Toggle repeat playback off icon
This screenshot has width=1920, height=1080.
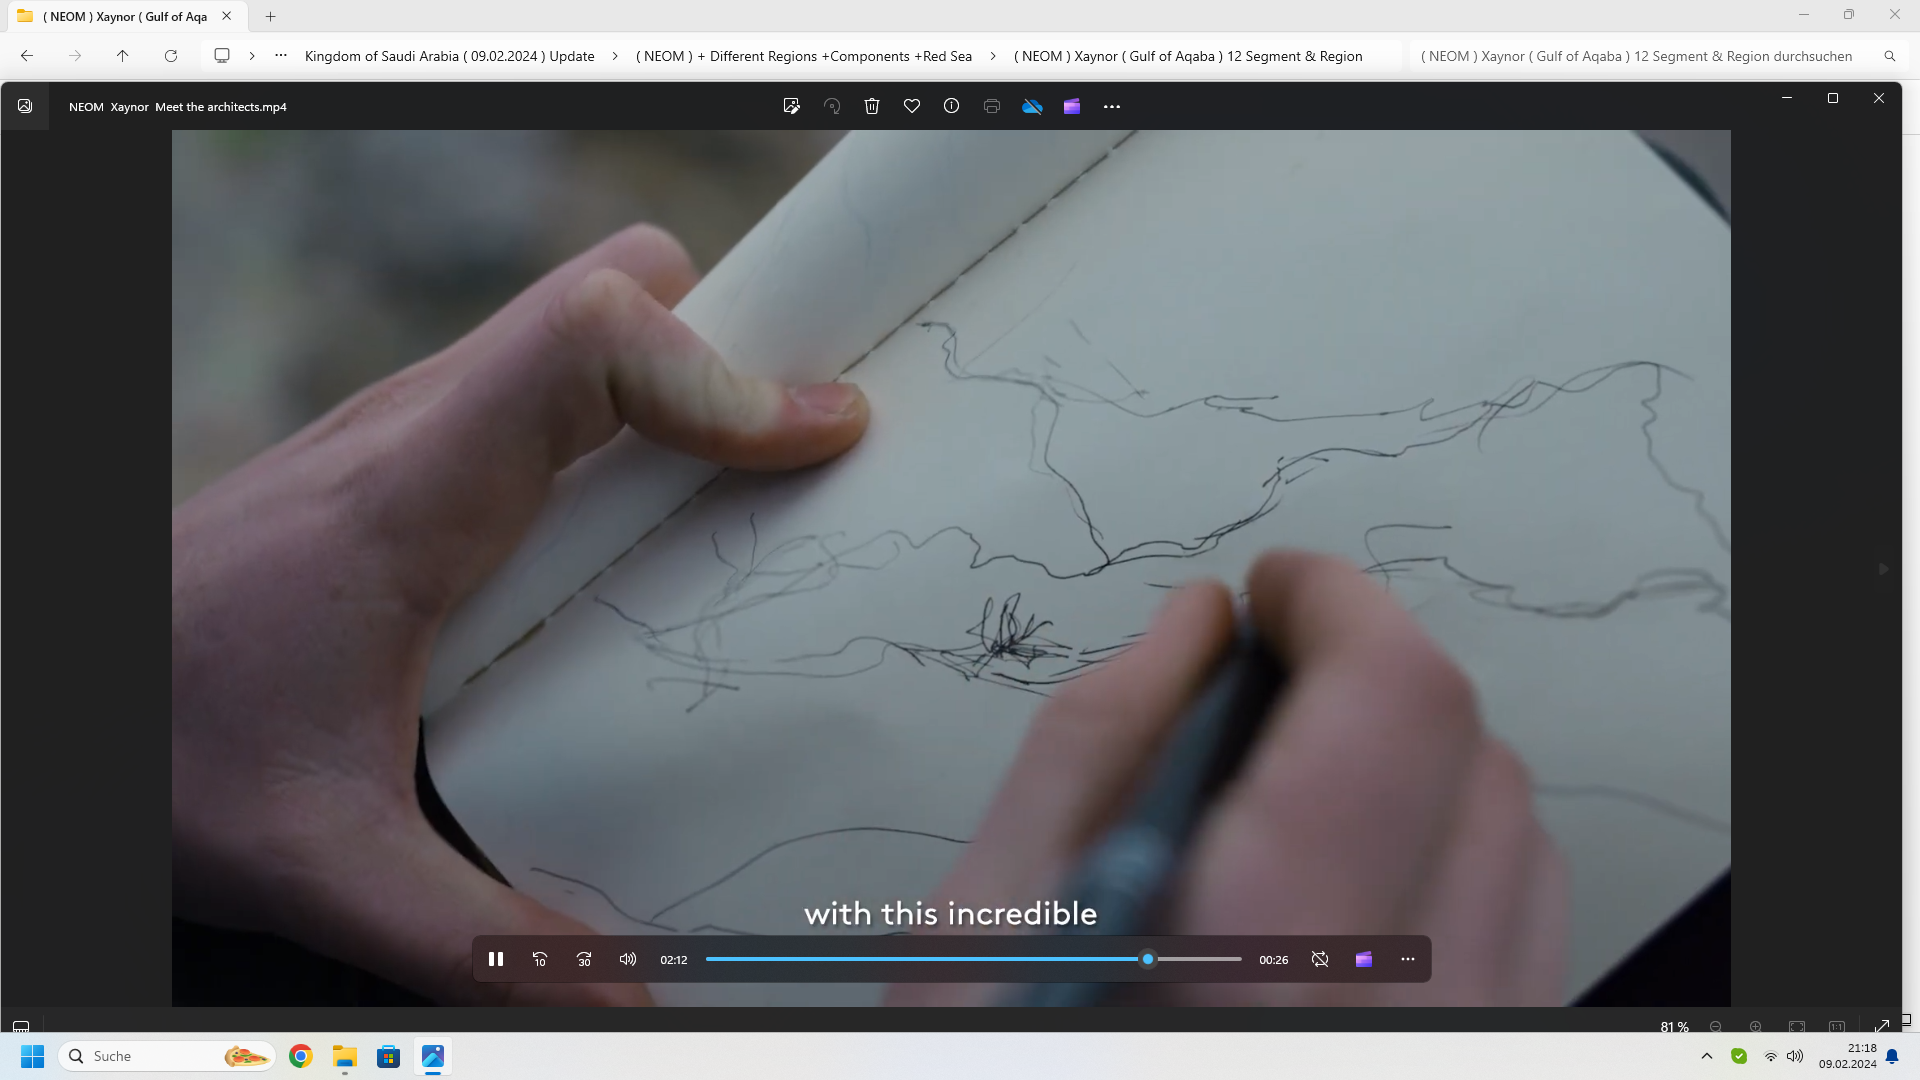[1320, 959]
